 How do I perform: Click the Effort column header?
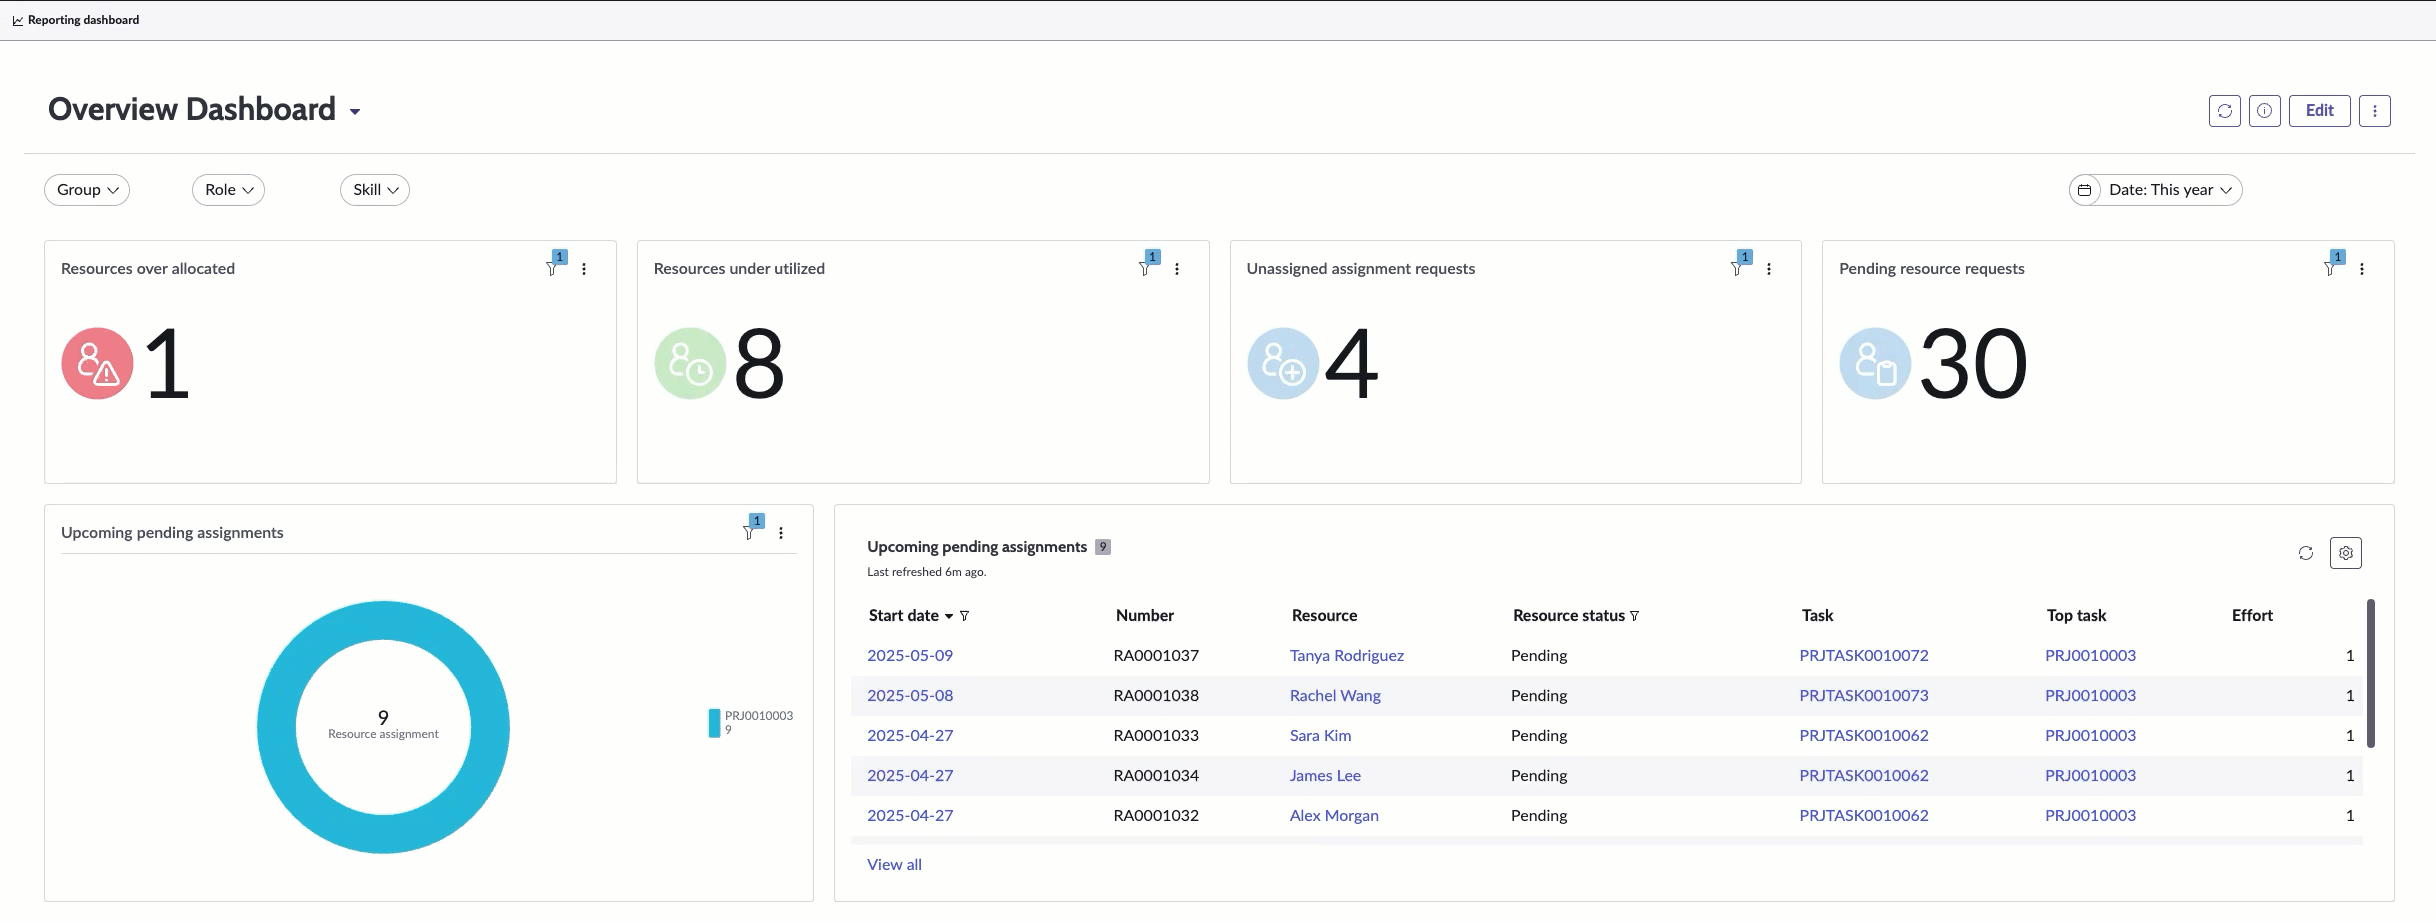[2252, 616]
